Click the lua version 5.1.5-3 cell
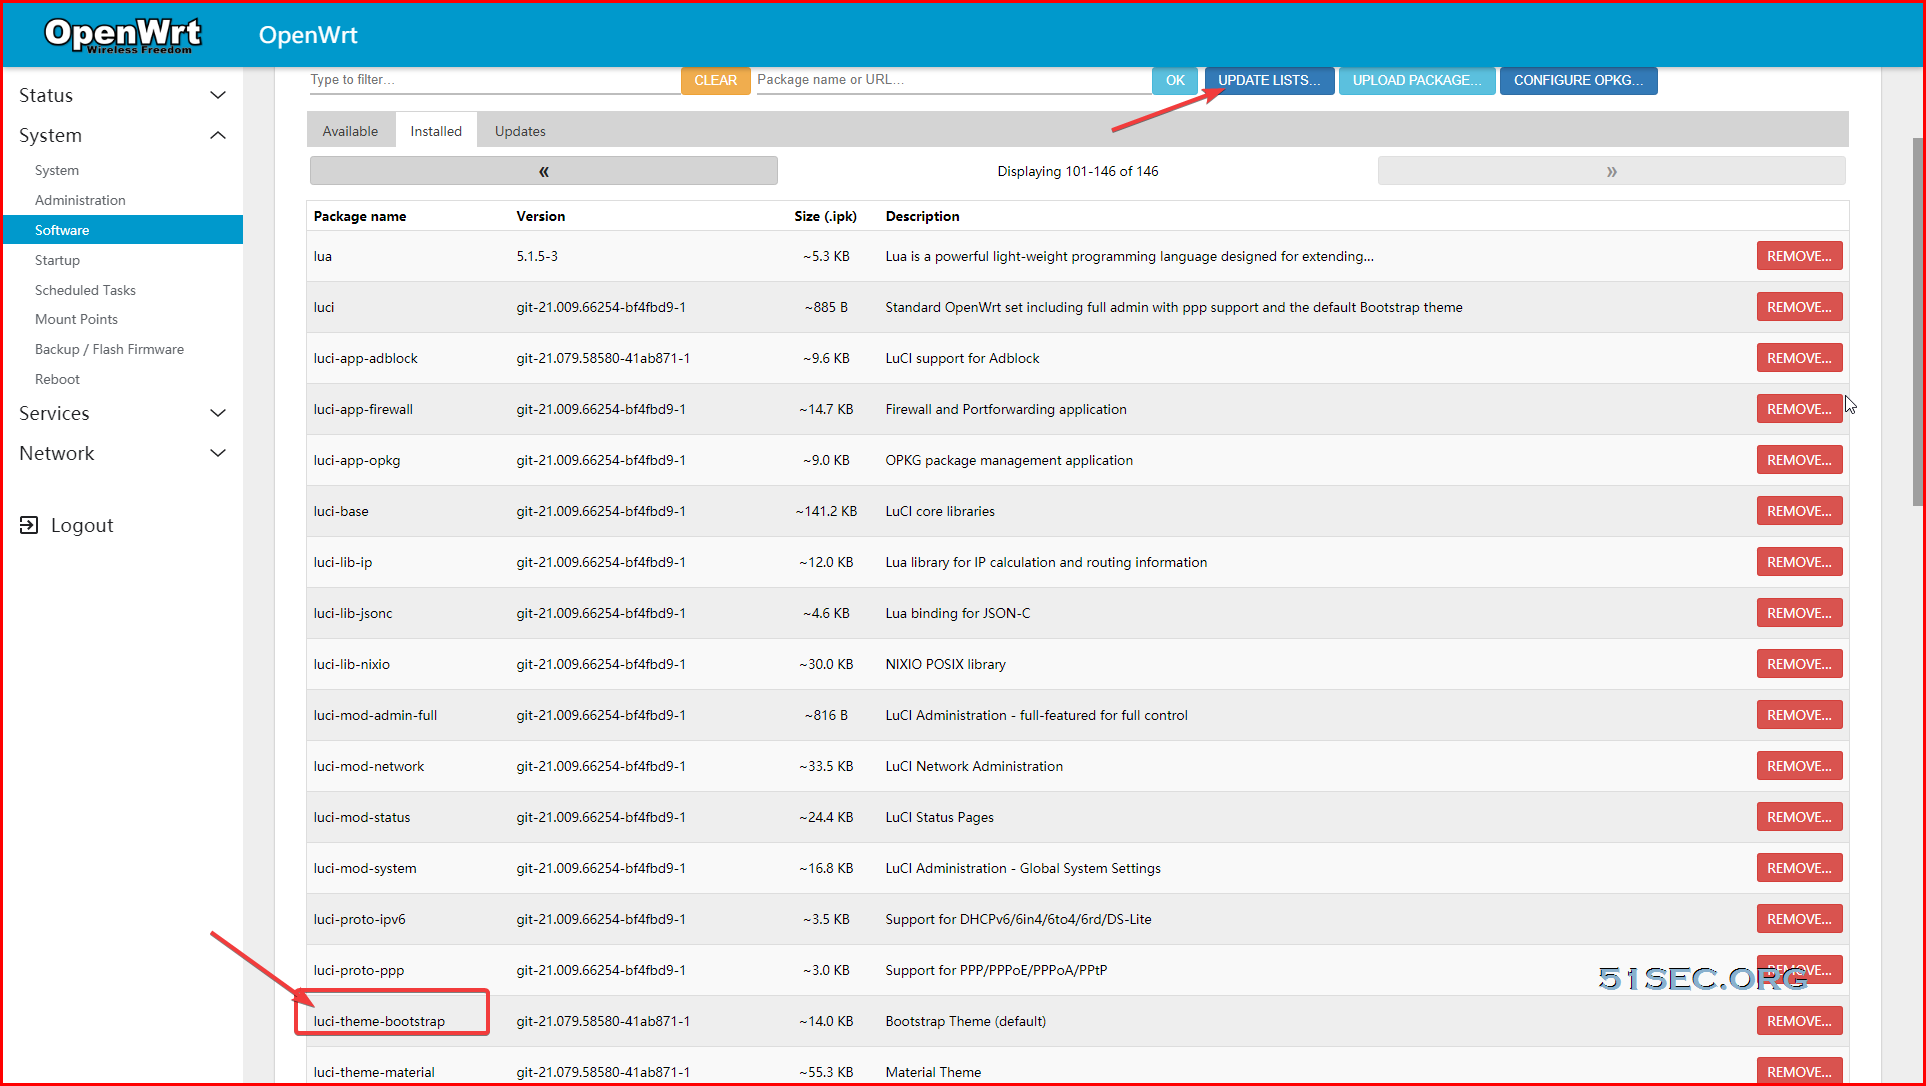 [537, 256]
